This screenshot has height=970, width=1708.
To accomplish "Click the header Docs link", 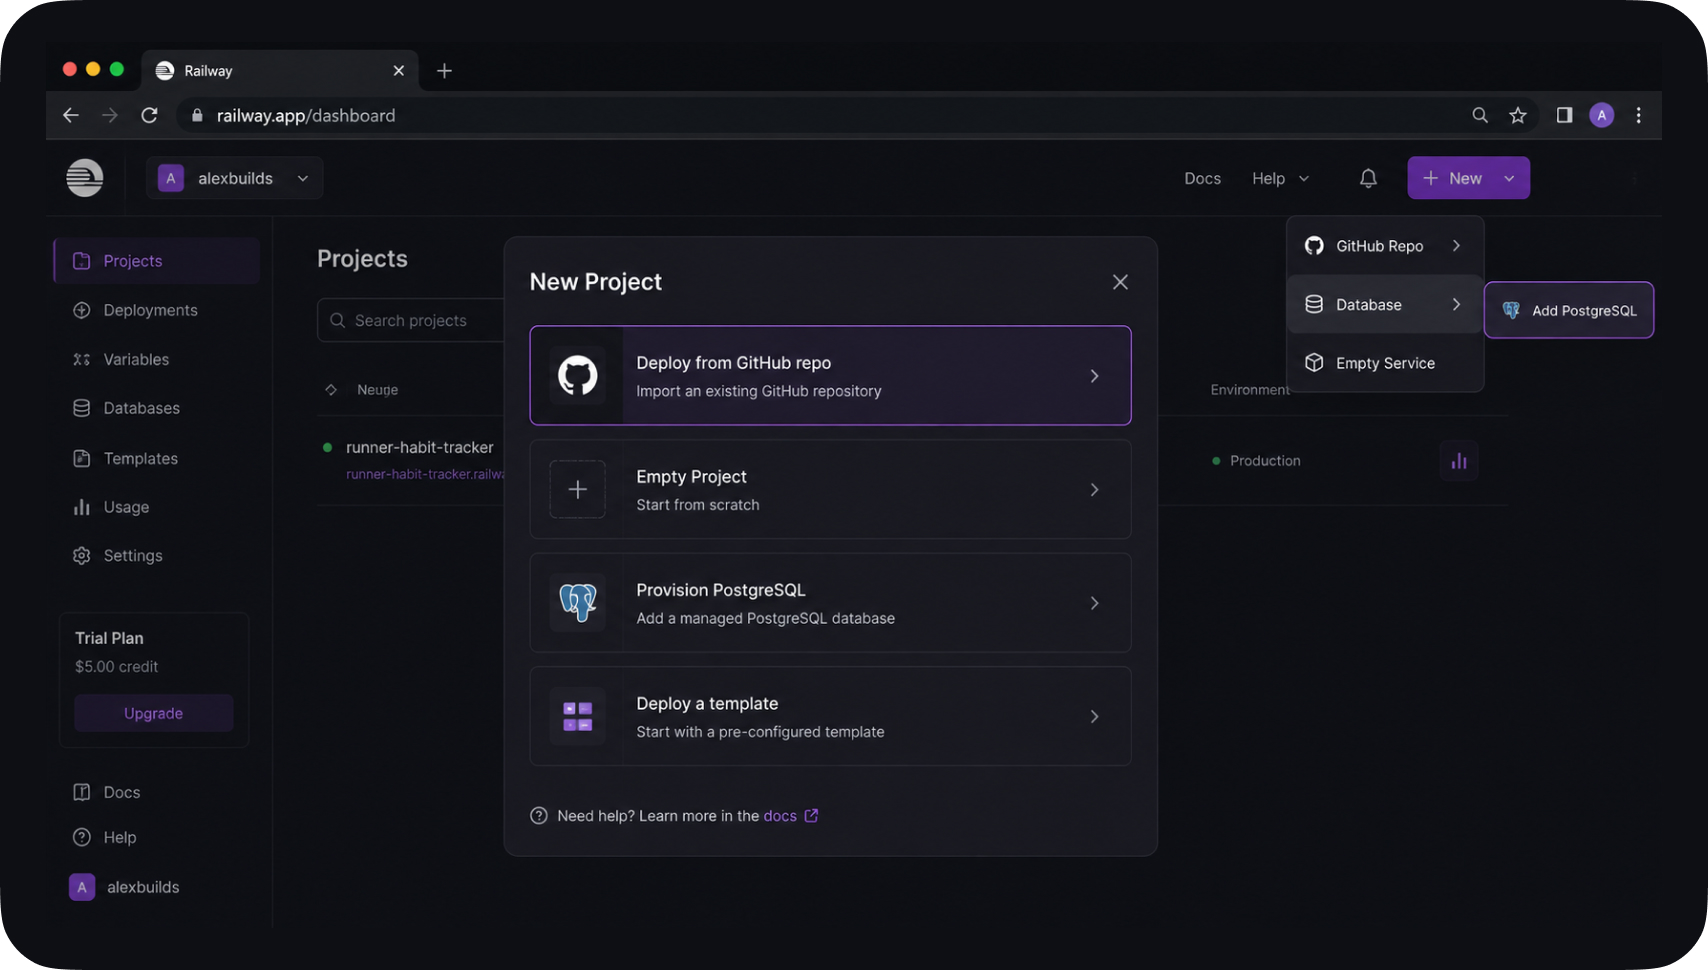I will coord(1202,178).
